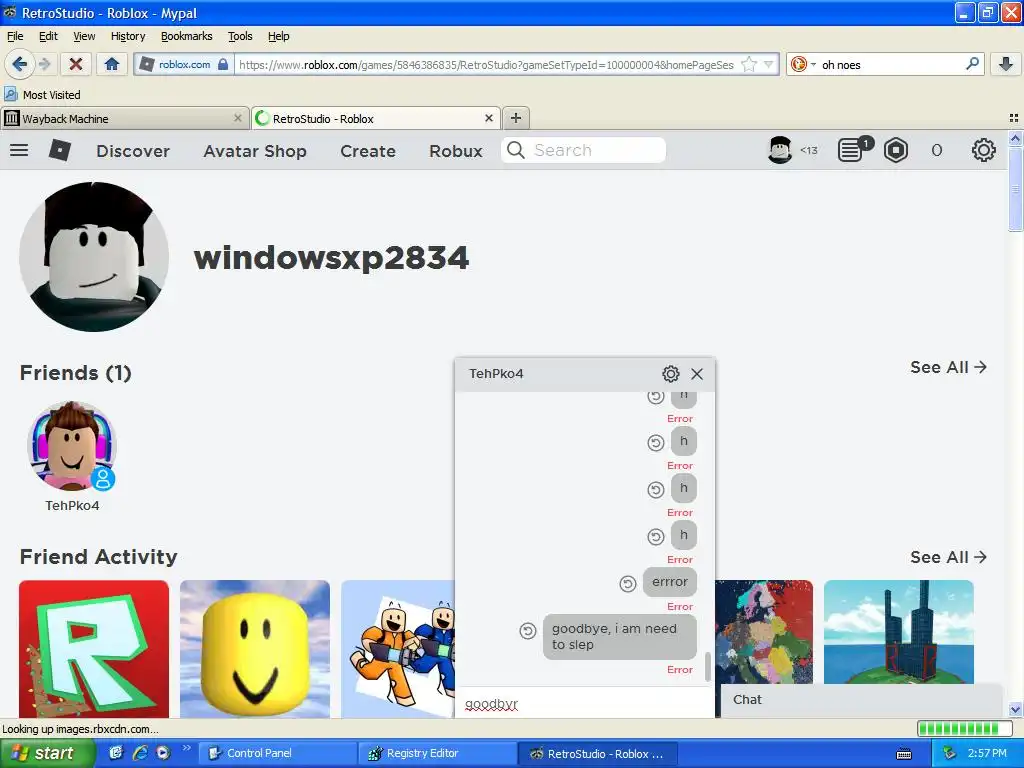Viewport: 1024px width, 768px height.
Task: Go forward with the browser forward arrow
Action: [44, 64]
